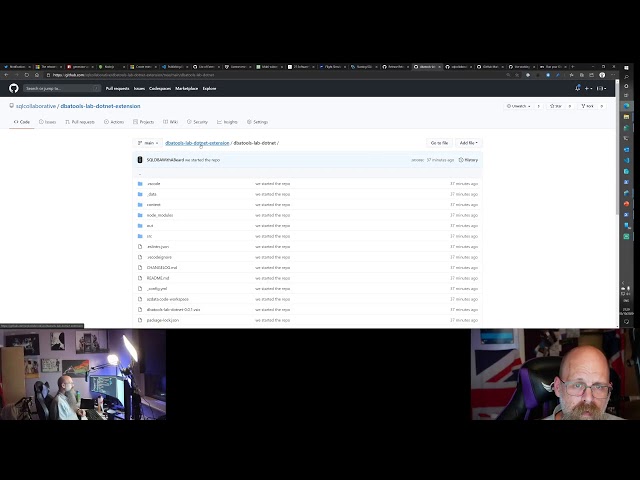Open the sqlcollaborative owner link
This screenshot has width=640, height=480.
coord(36,106)
